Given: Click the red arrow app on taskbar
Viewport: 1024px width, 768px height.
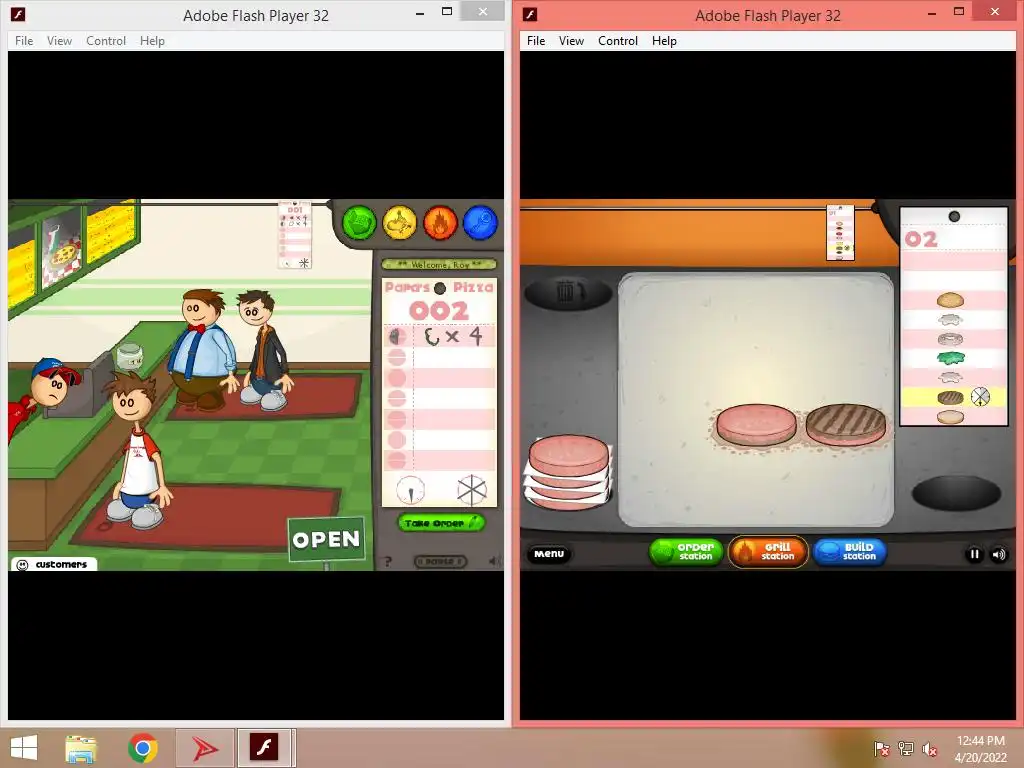Looking at the screenshot, I should 205,748.
